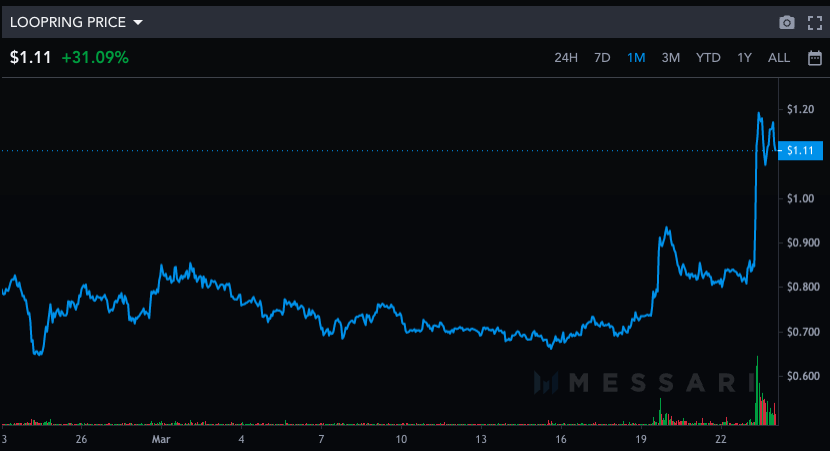Click the 26 date label on time axis
Screen dimensions: 830x451
pyautogui.click(x=81, y=439)
